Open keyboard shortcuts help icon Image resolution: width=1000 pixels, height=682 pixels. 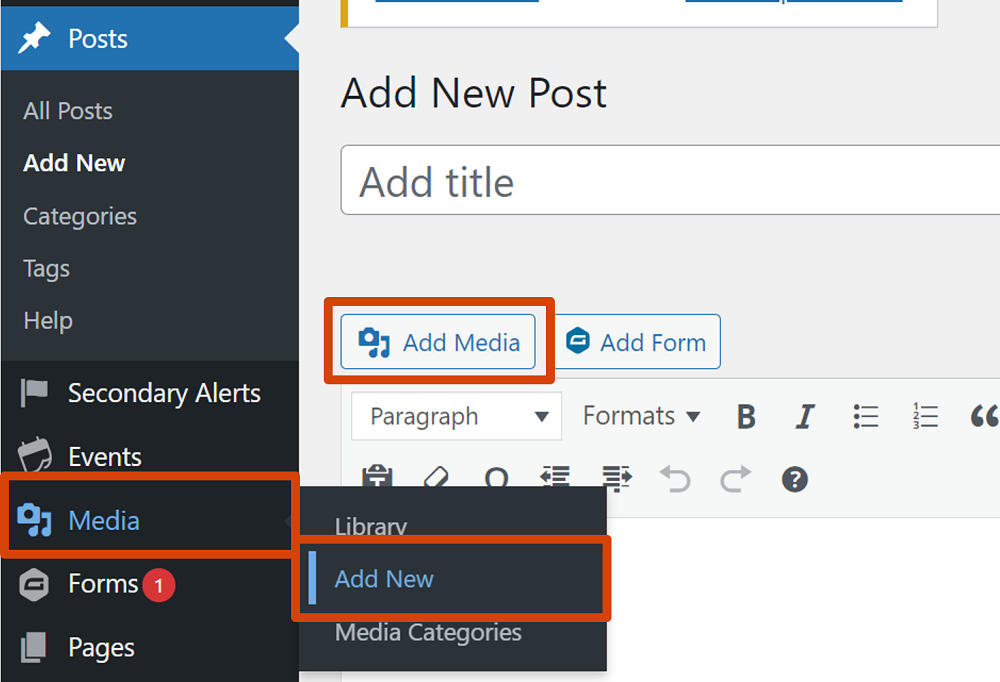[x=795, y=479]
